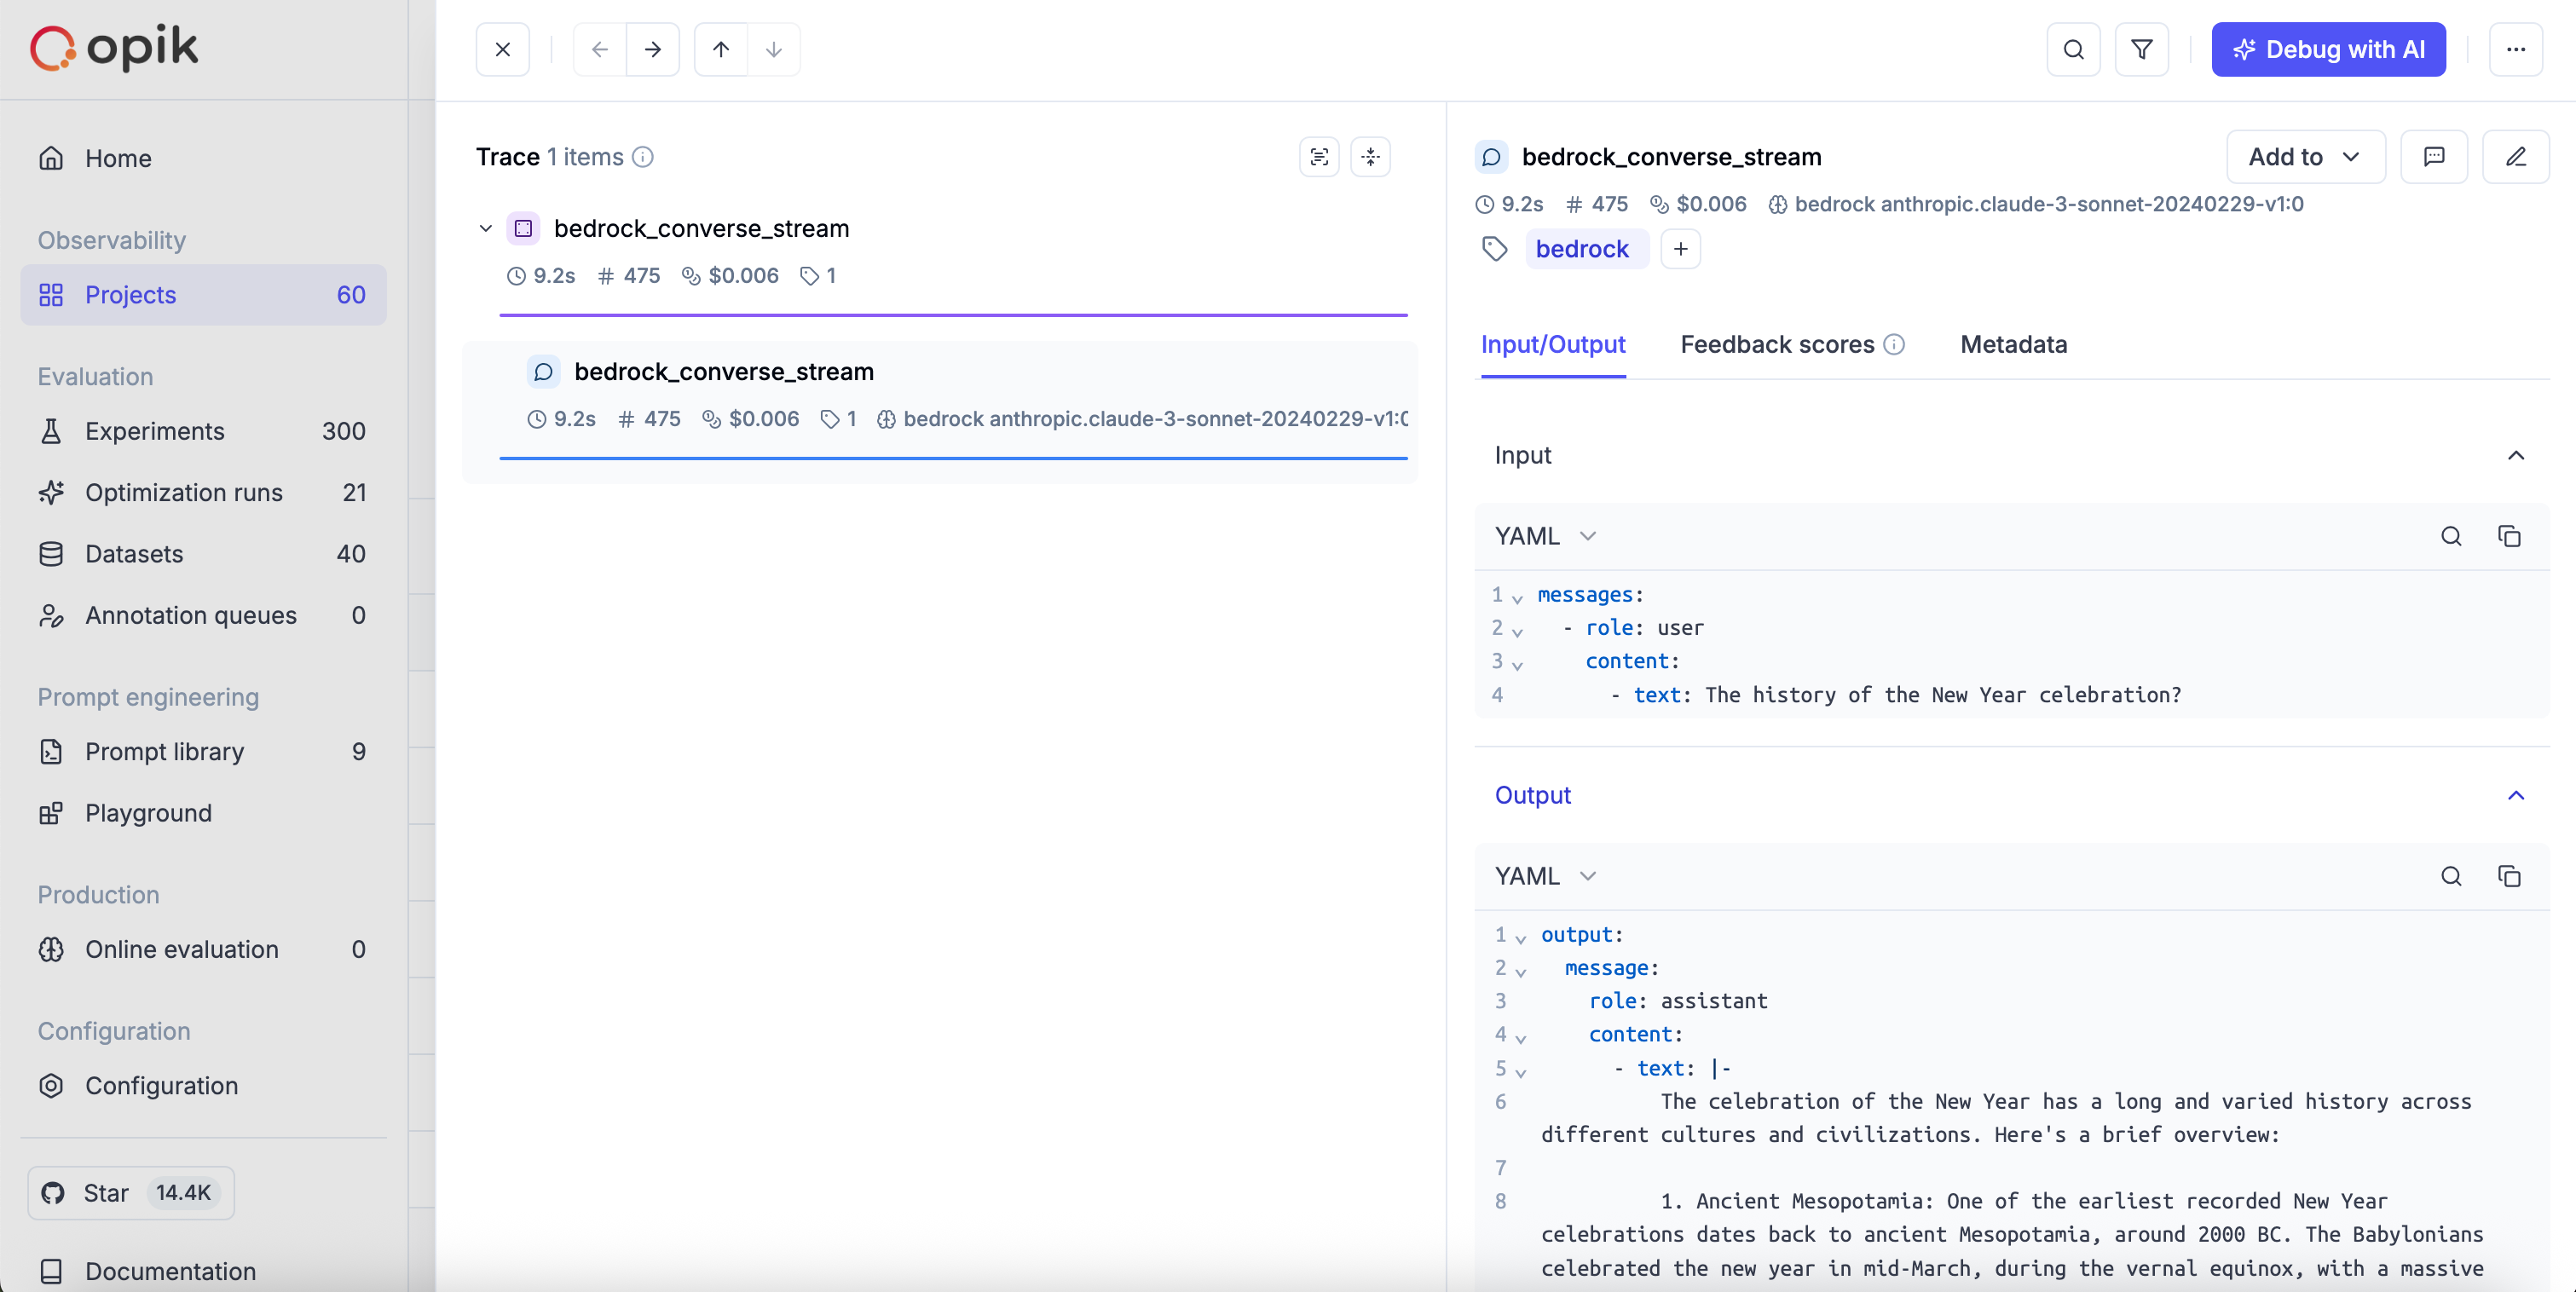Viewport: 2576px width, 1292px height.
Task: Click the search icon in top toolbar
Action: [x=2073, y=49]
